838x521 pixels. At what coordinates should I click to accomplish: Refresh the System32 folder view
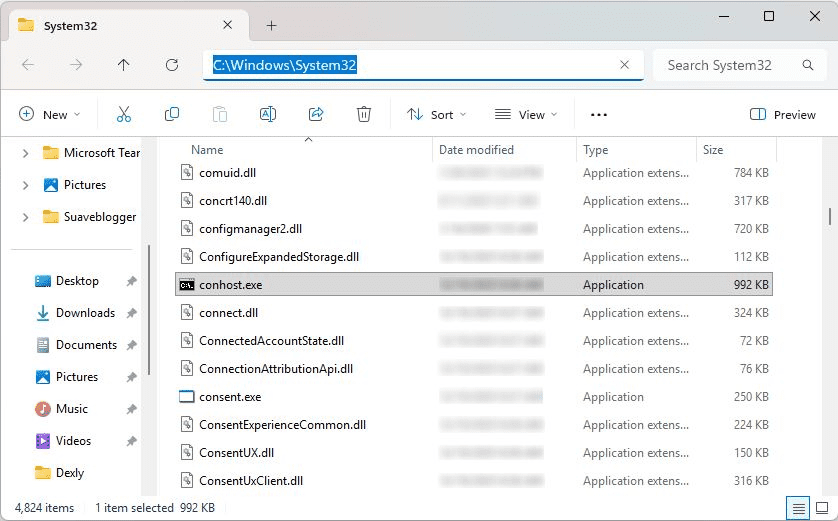pyautogui.click(x=172, y=65)
